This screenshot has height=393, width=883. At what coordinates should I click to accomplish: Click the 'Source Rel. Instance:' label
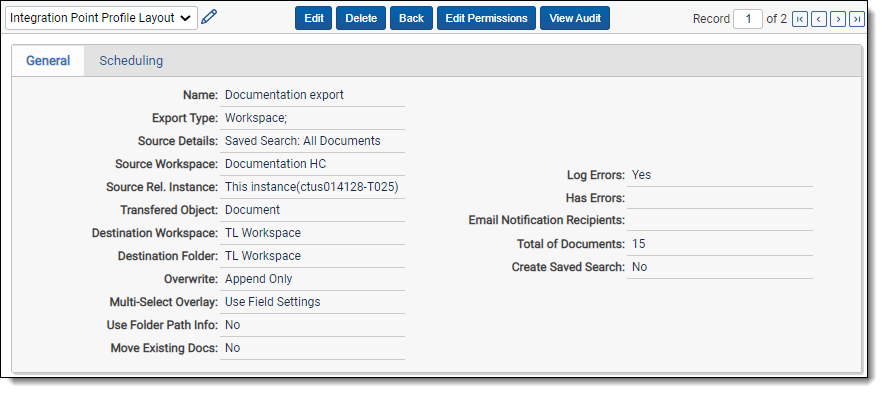pyautogui.click(x=162, y=187)
